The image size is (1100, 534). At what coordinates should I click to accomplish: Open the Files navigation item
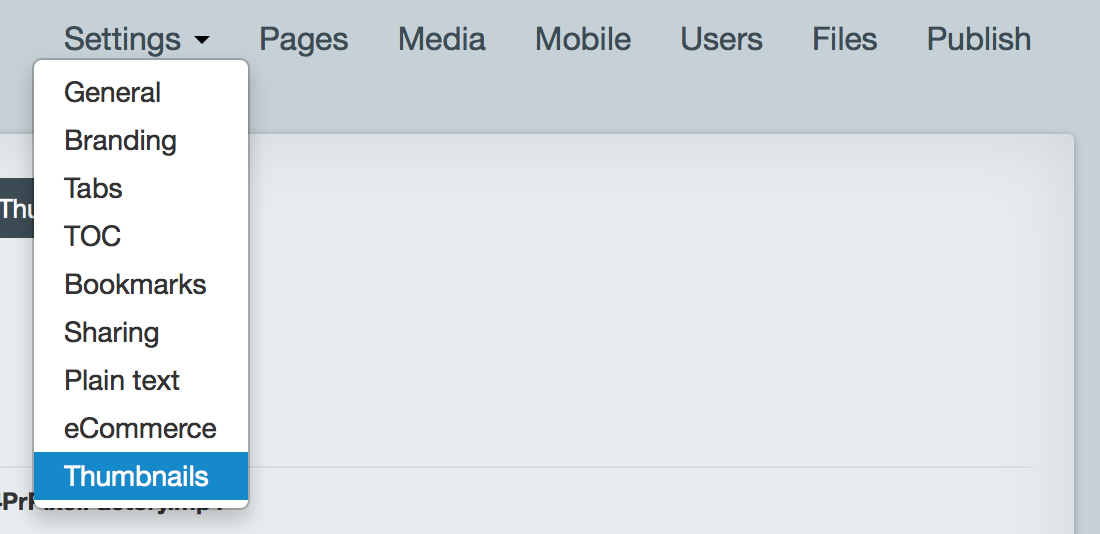click(845, 39)
